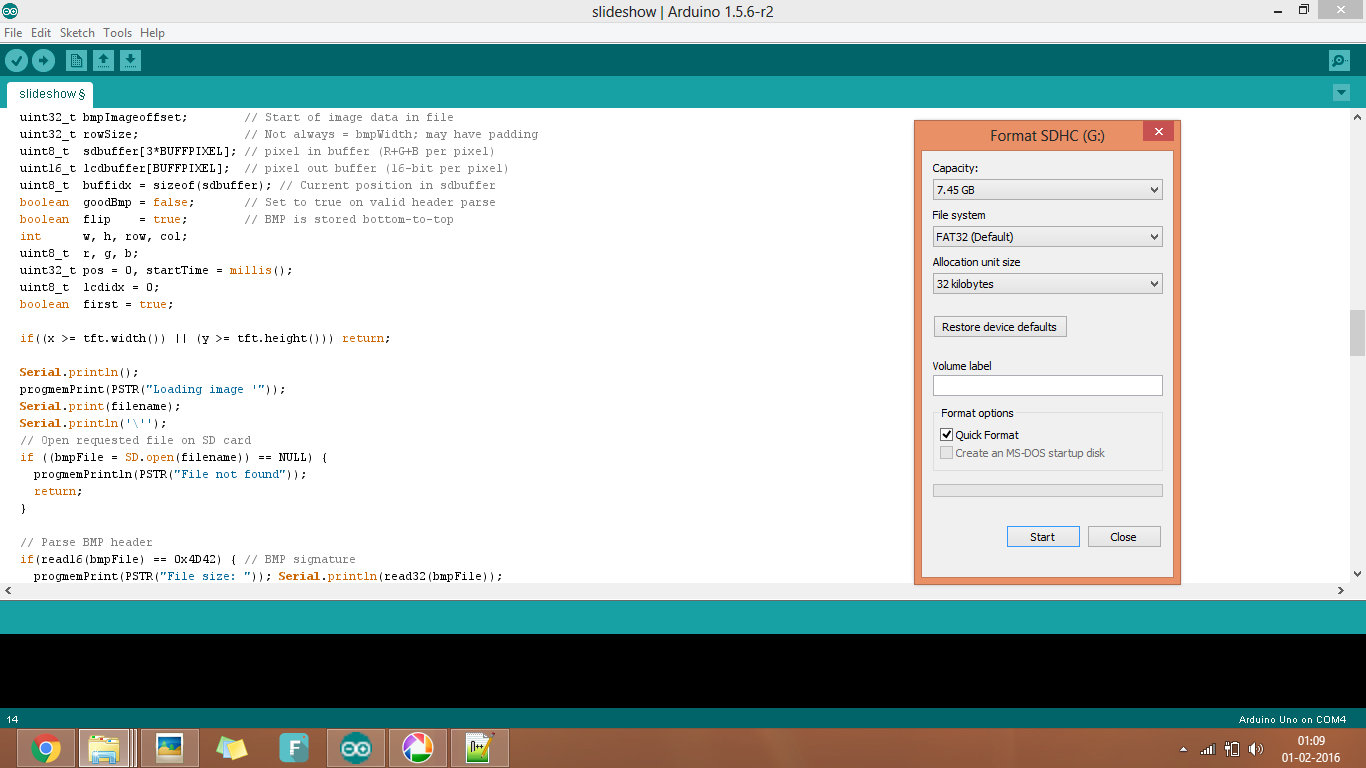Click the editor vertical scrollbar thumb
Image resolution: width=1366 pixels, height=768 pixels.
coord(1357,332)
